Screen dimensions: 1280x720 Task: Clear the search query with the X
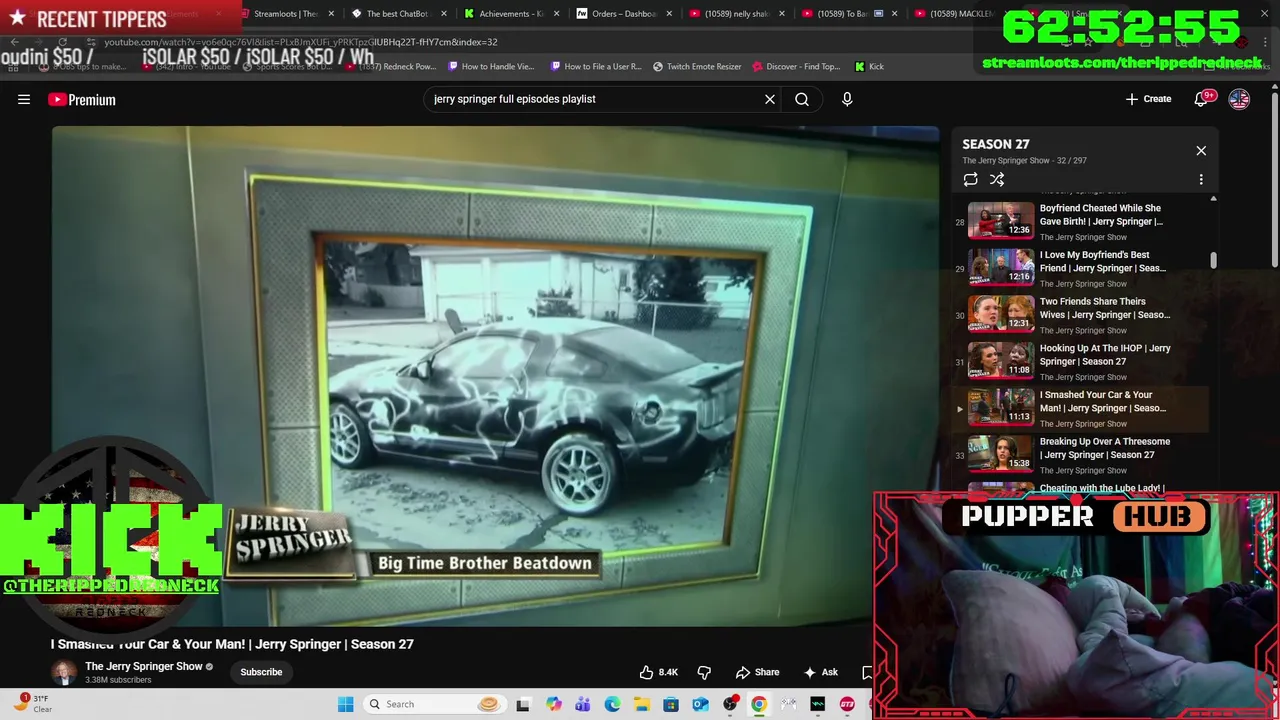click(770, 99)
